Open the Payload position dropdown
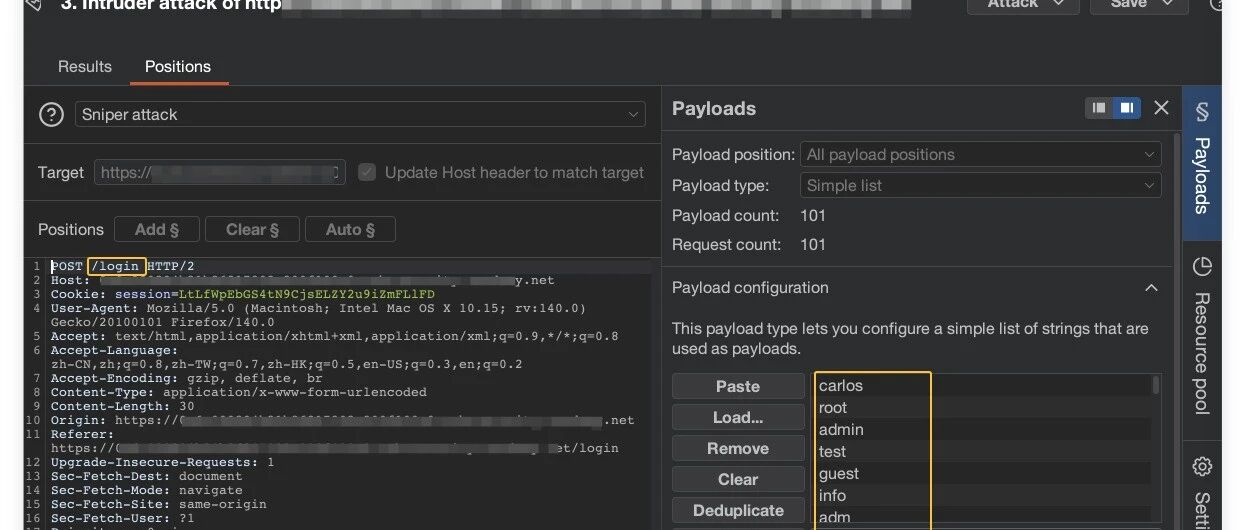Image resolution: width=1245 pixels, height=530 pixels. click(980, 154)
